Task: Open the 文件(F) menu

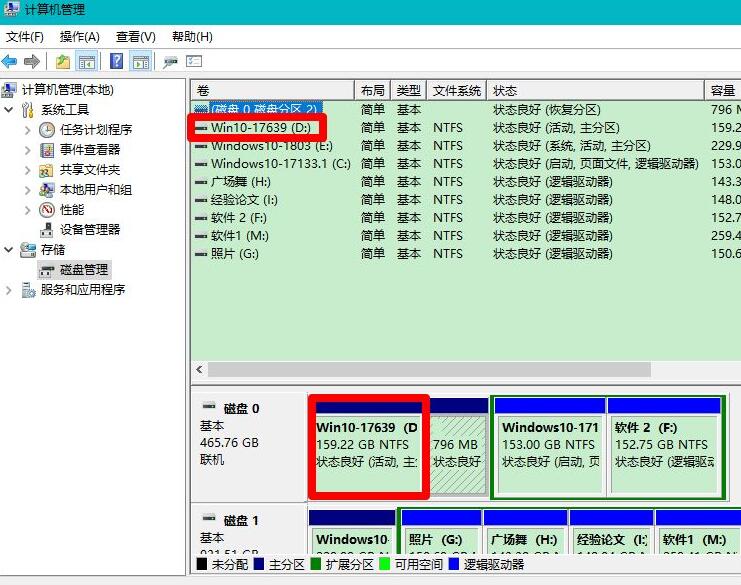Action: (25, 36)
